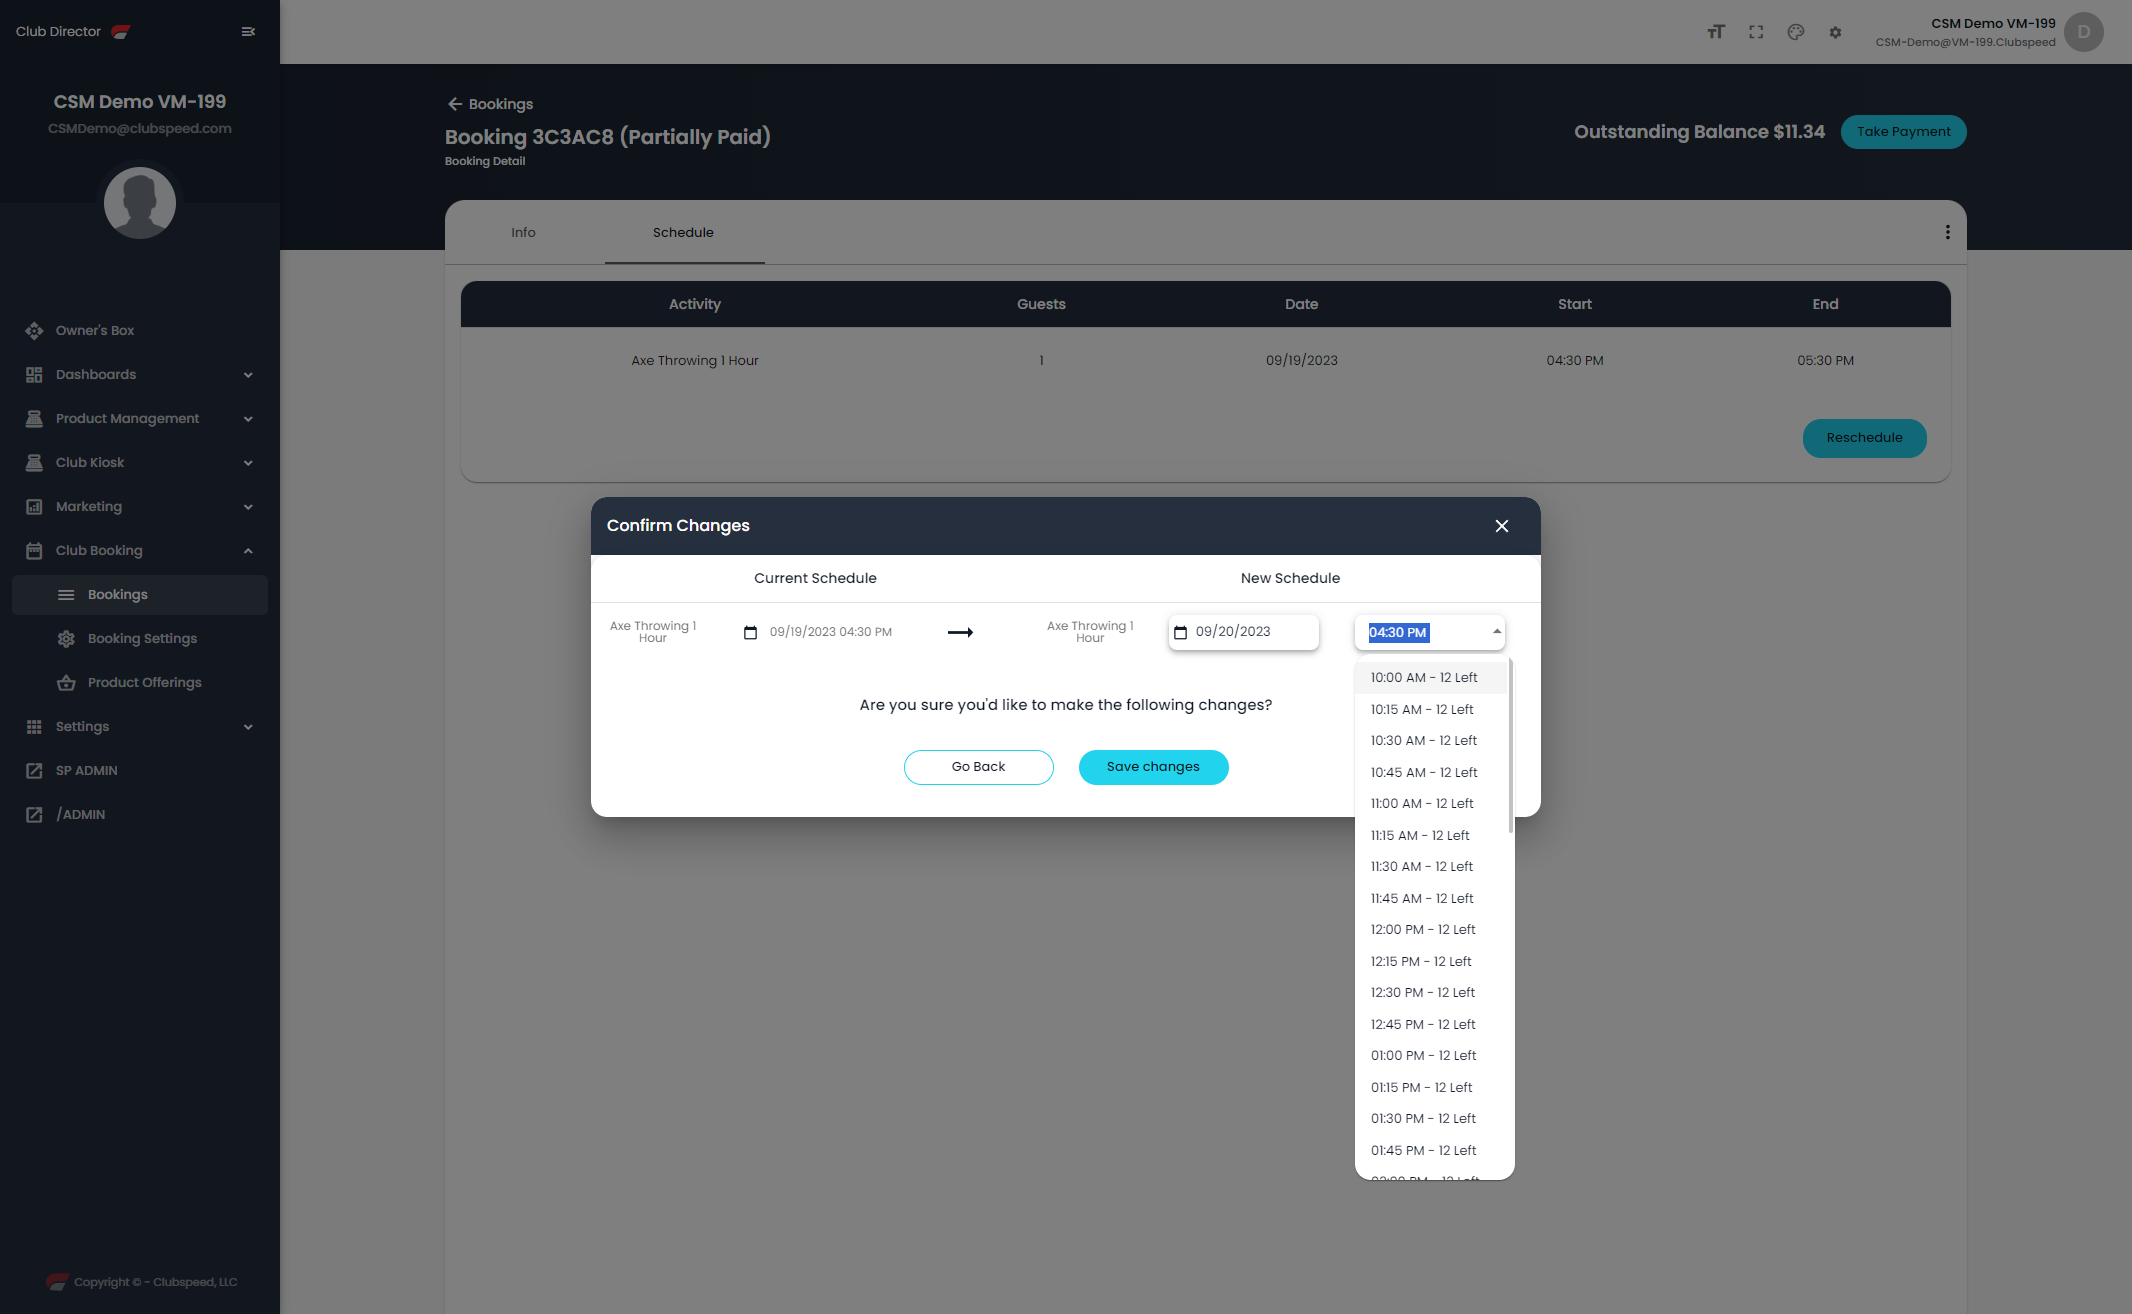Open SP ADMIN external link

140,771
